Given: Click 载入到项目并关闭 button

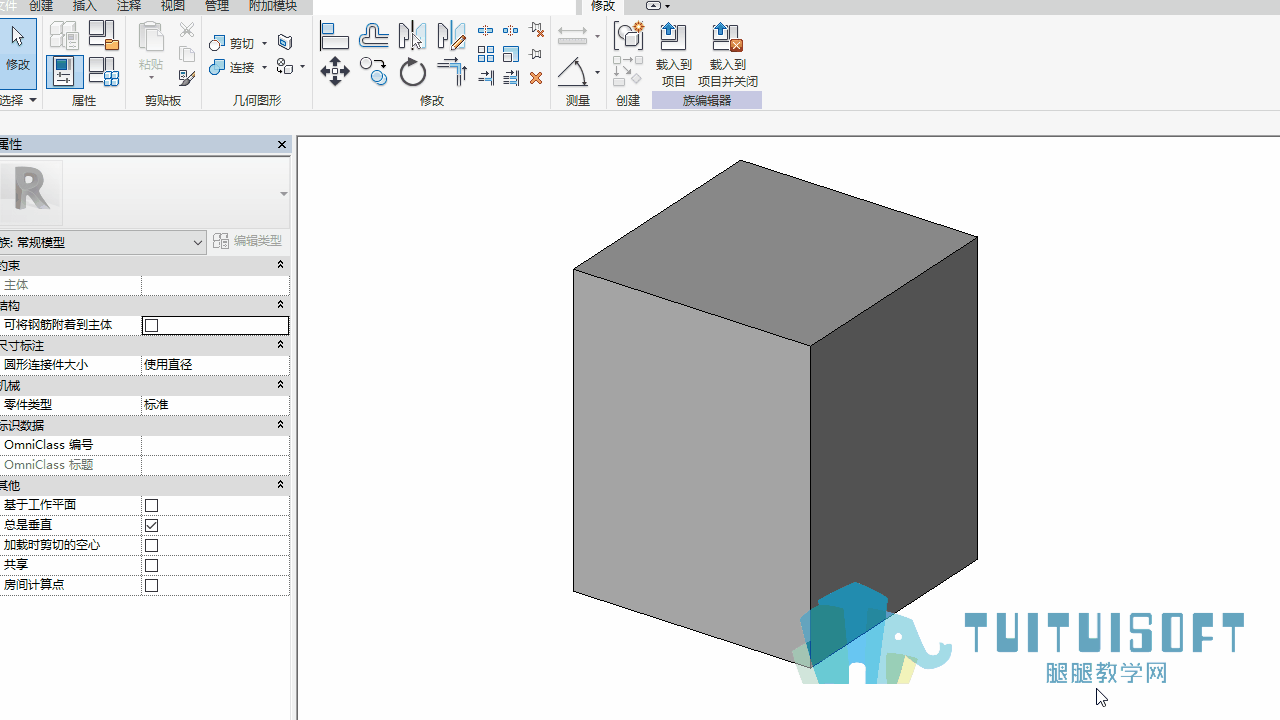Looking at the screenshot, I should (728, 55).
